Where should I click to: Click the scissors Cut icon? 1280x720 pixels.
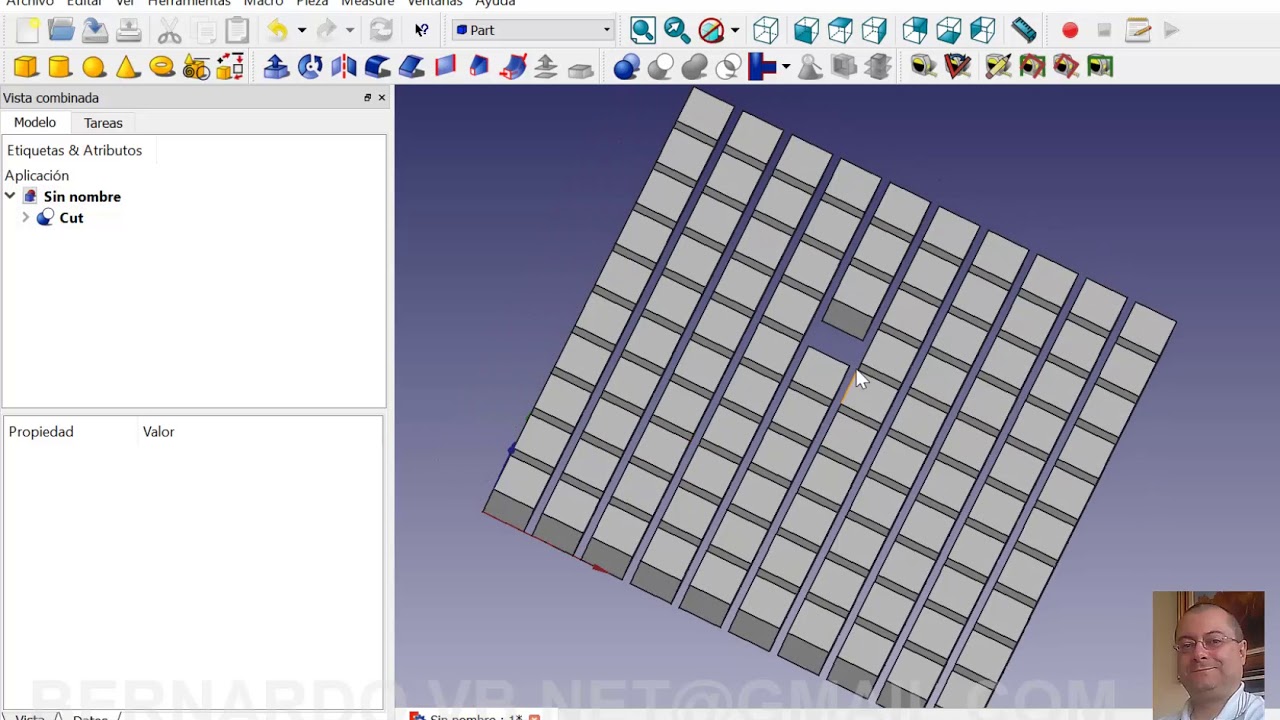point(169,31)
